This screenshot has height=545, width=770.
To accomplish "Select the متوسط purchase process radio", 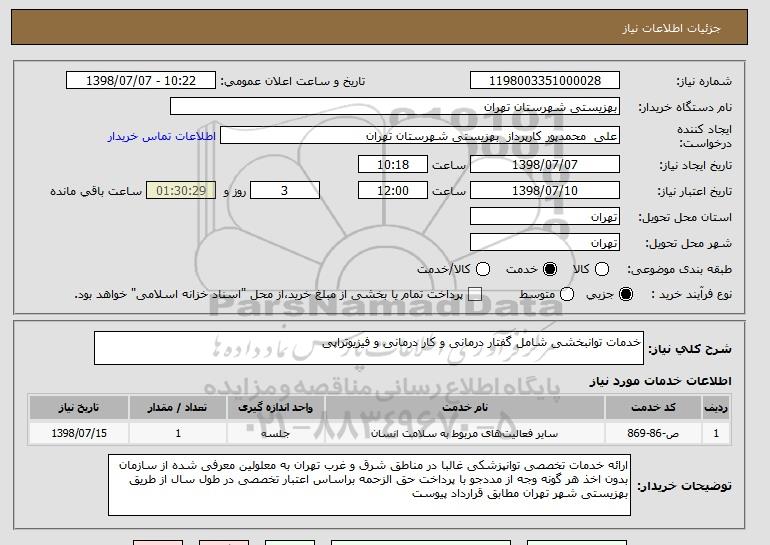I will pos(567,294).
